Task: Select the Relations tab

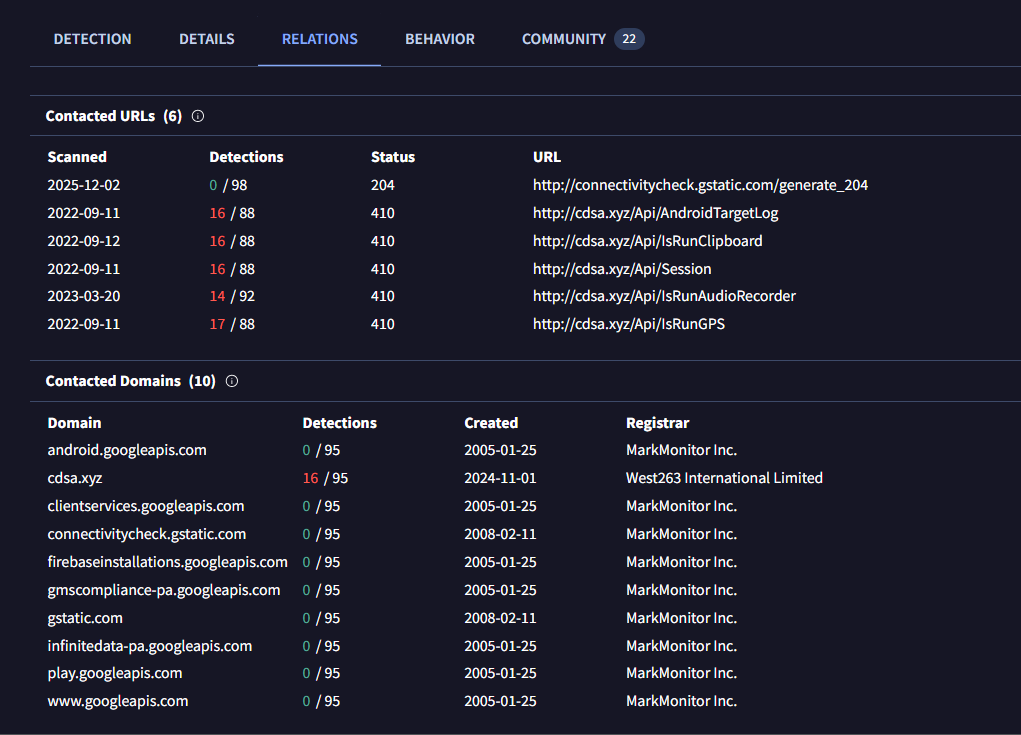Action: [x=319, y=39]
